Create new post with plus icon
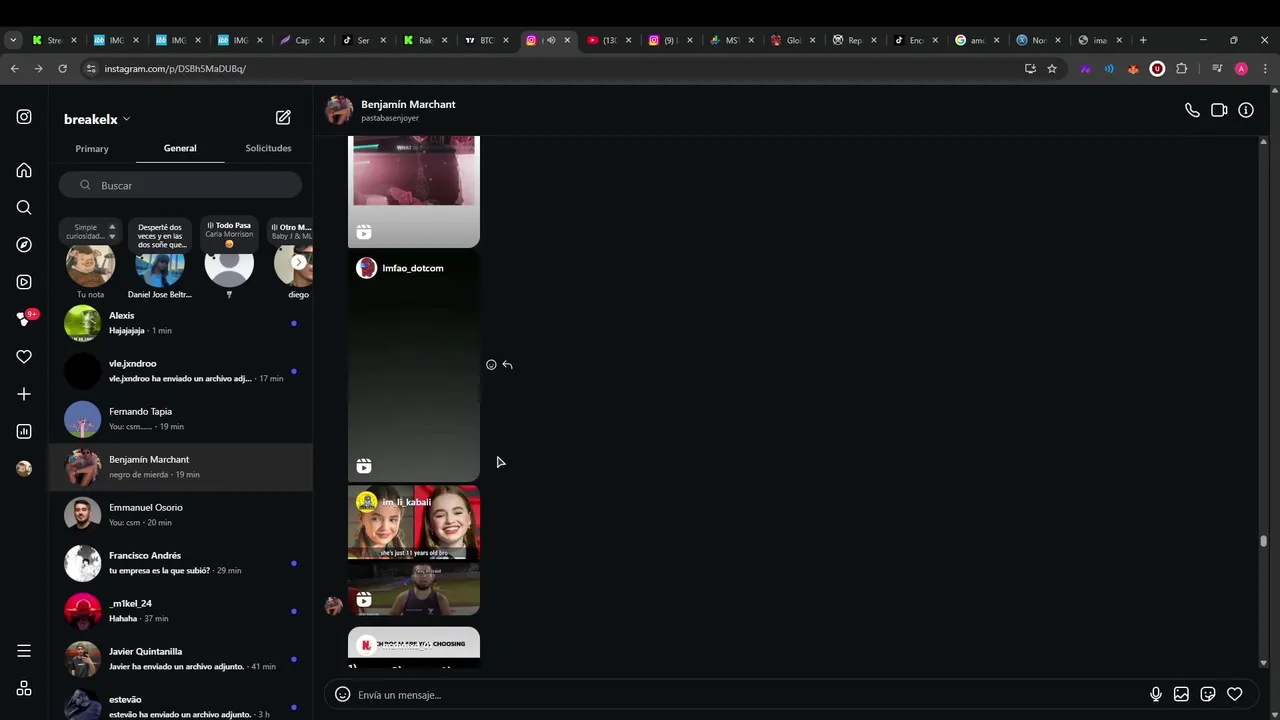1280x720 pixels. point(24,394)
